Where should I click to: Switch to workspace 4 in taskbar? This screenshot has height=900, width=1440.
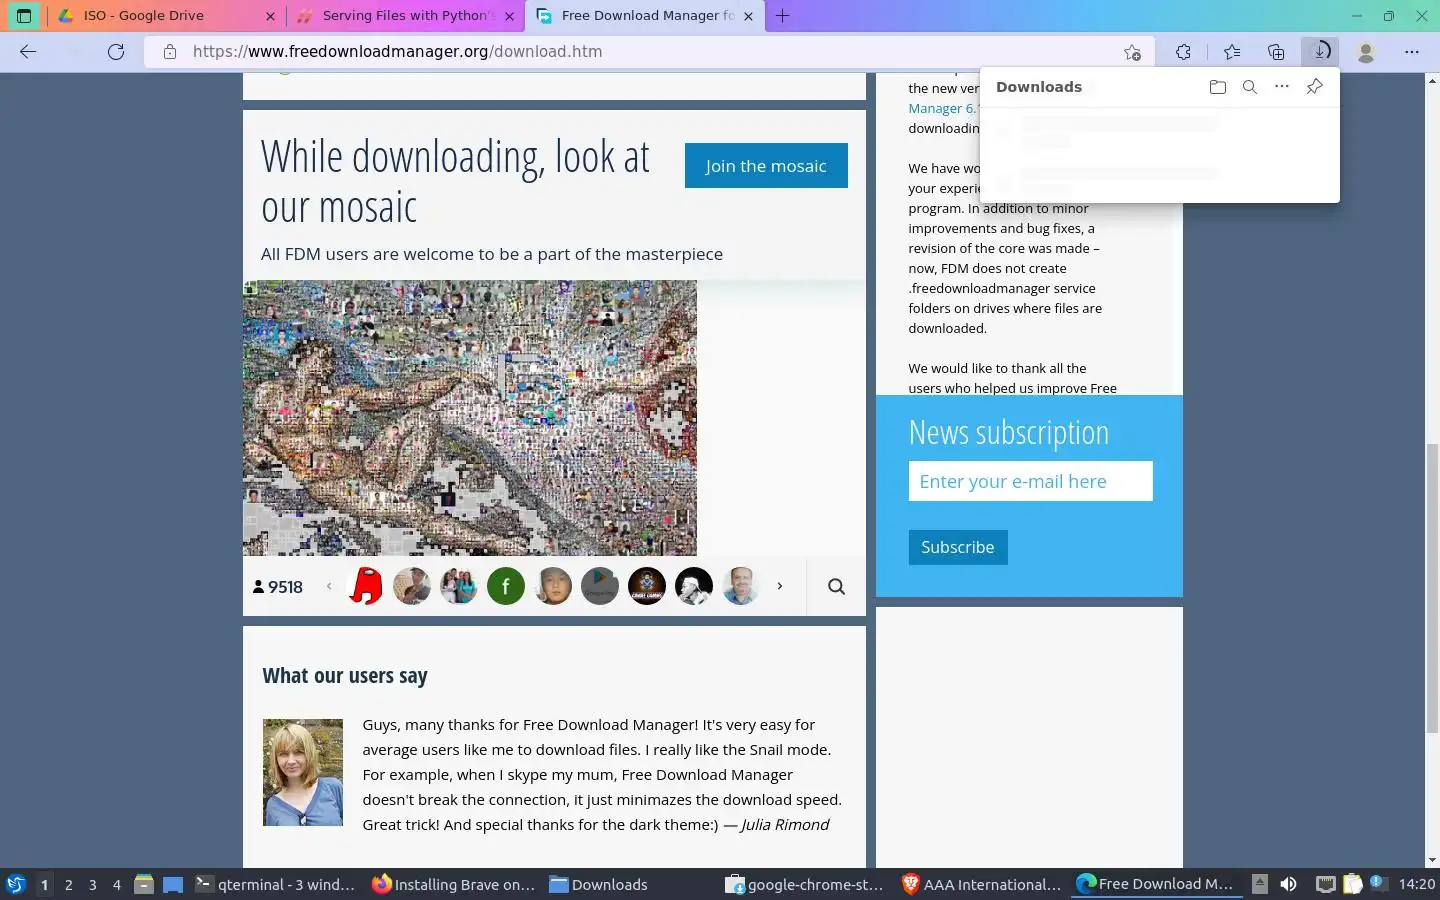117,885
